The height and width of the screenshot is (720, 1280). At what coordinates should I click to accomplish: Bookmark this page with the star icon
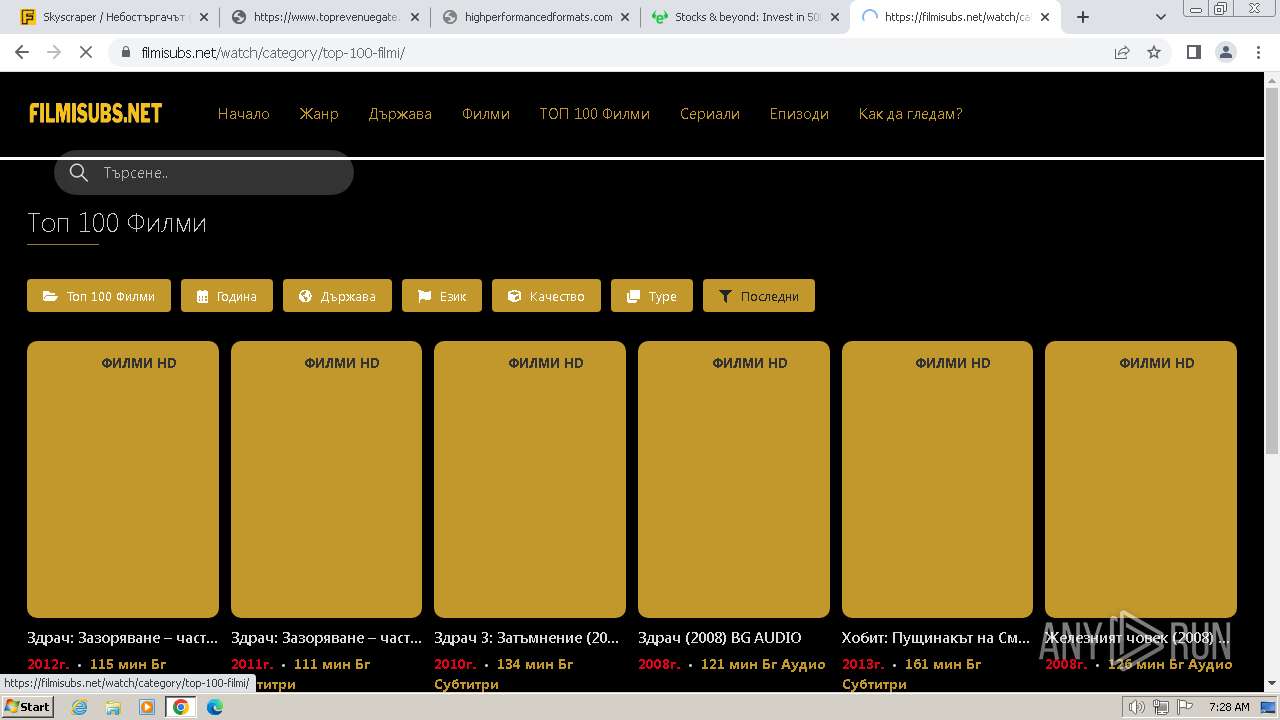[x=1154, y=52]
